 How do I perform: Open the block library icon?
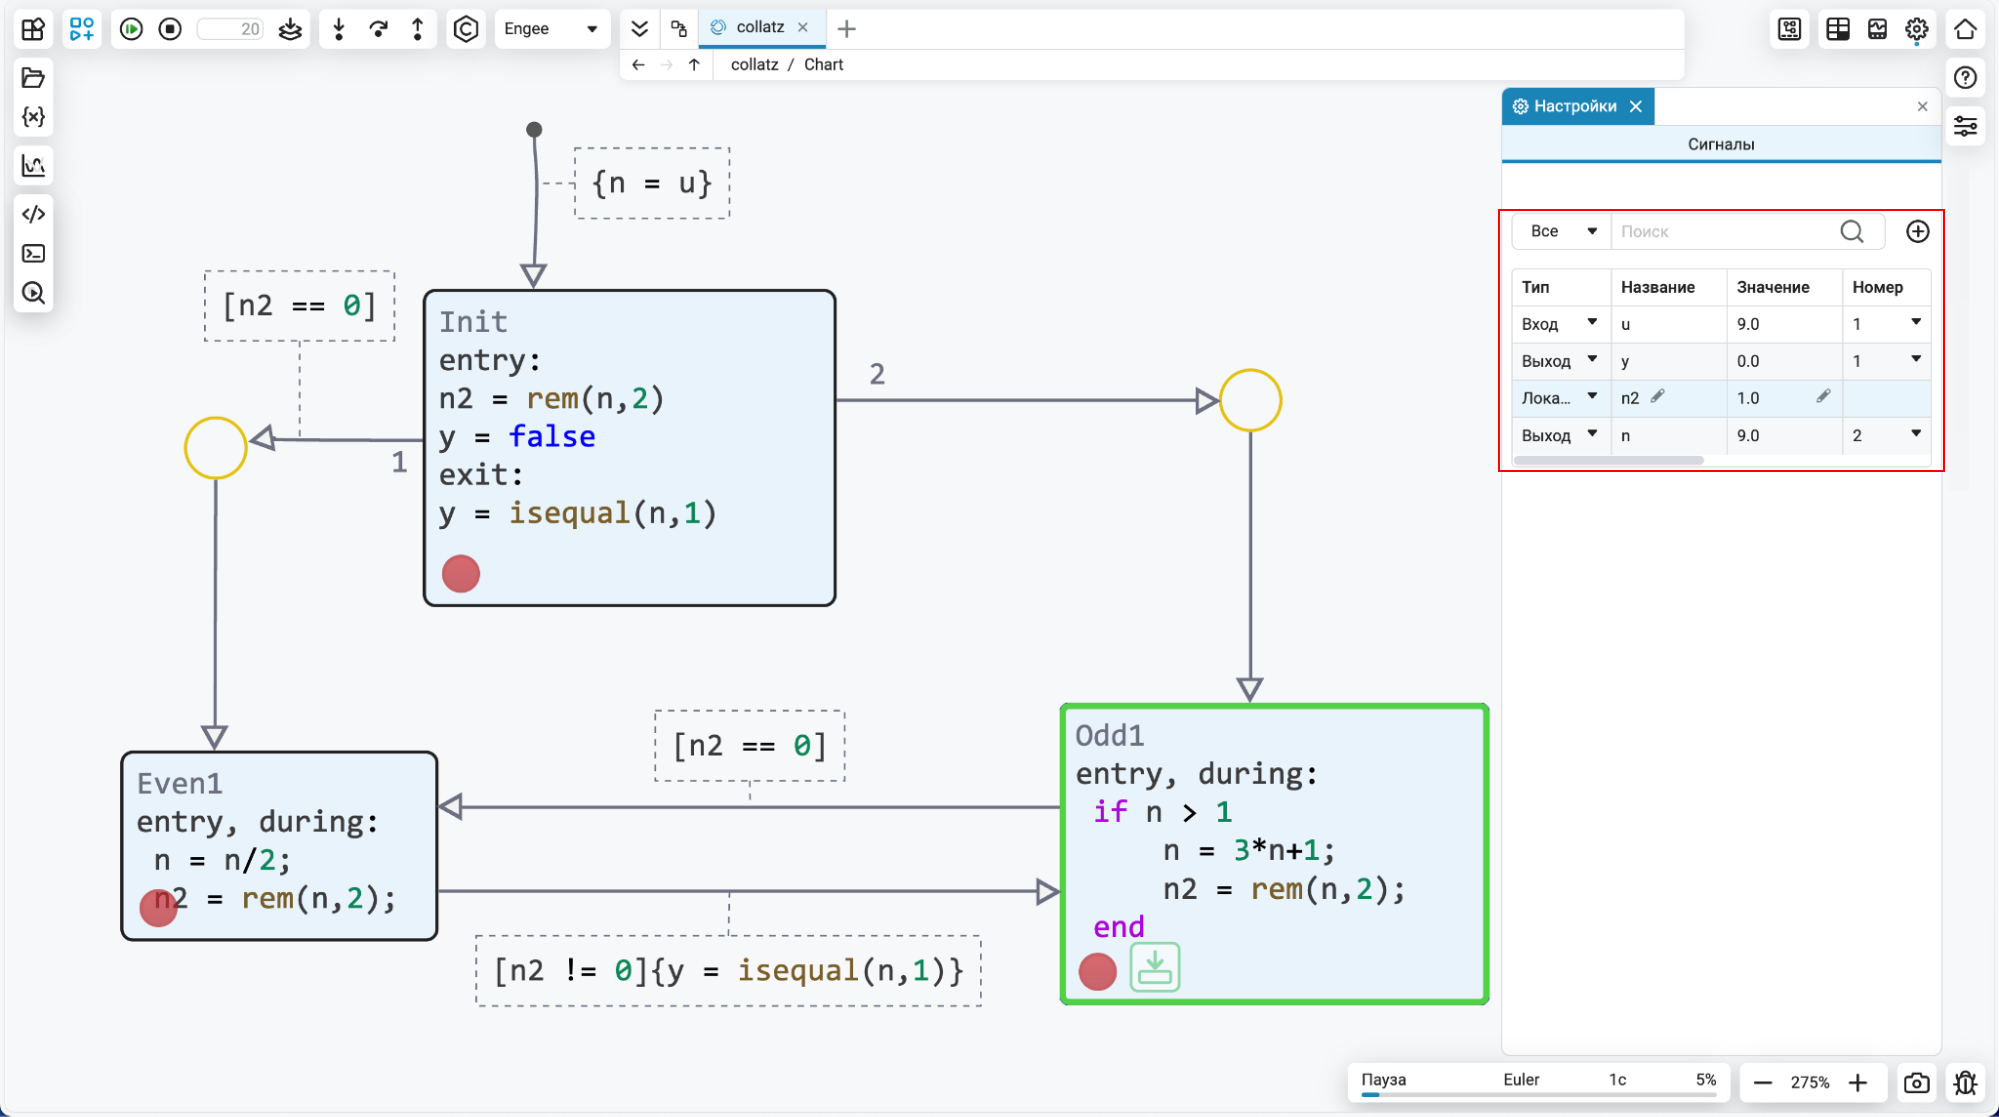(32, 29)
